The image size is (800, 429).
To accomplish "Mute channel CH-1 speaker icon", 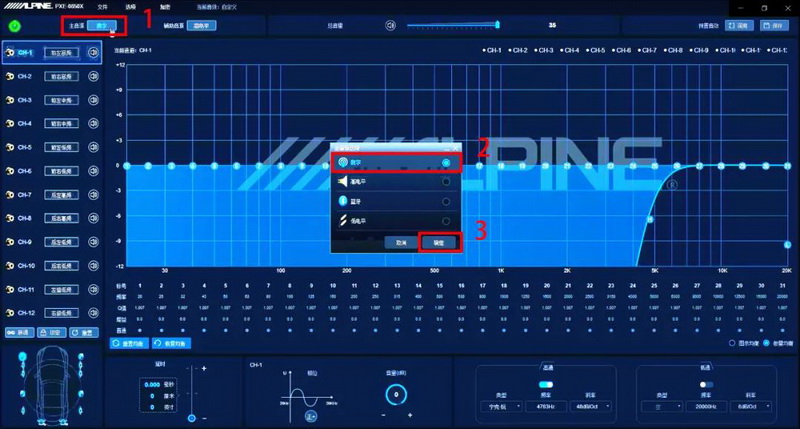I will click(93, 52).
